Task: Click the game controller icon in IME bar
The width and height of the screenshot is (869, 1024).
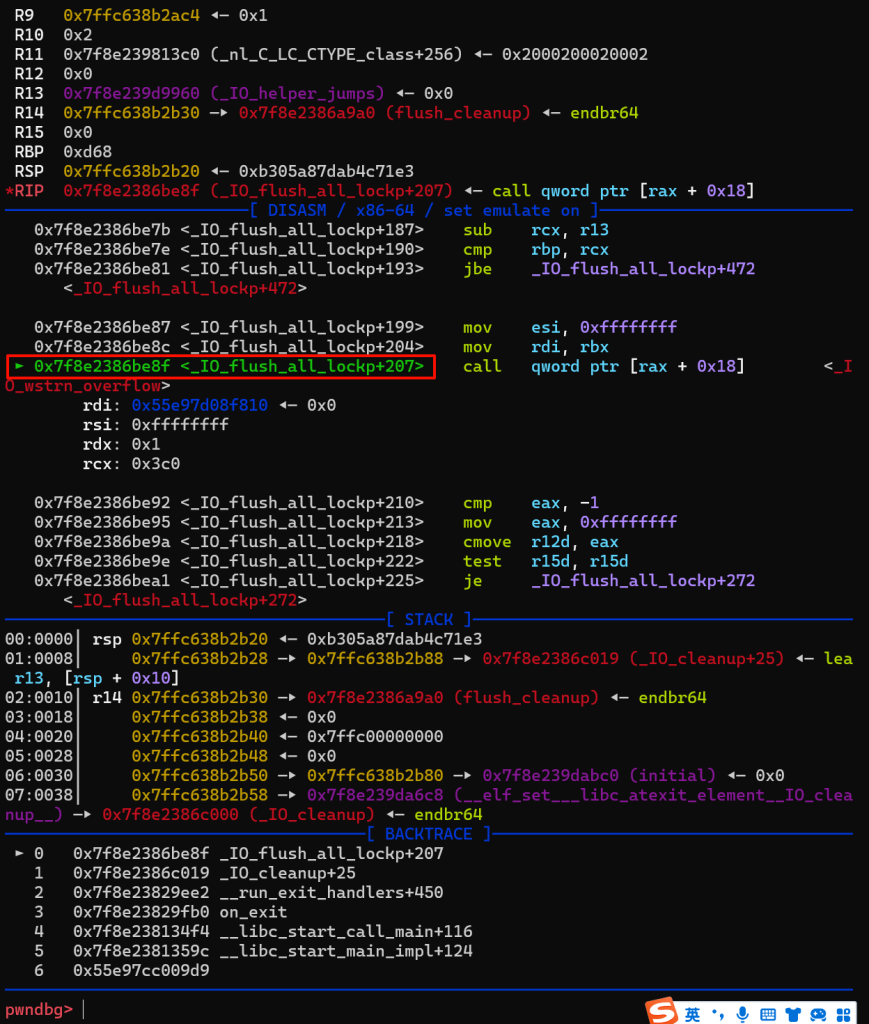Action: pyautogui.click(x=818, y=1011)
